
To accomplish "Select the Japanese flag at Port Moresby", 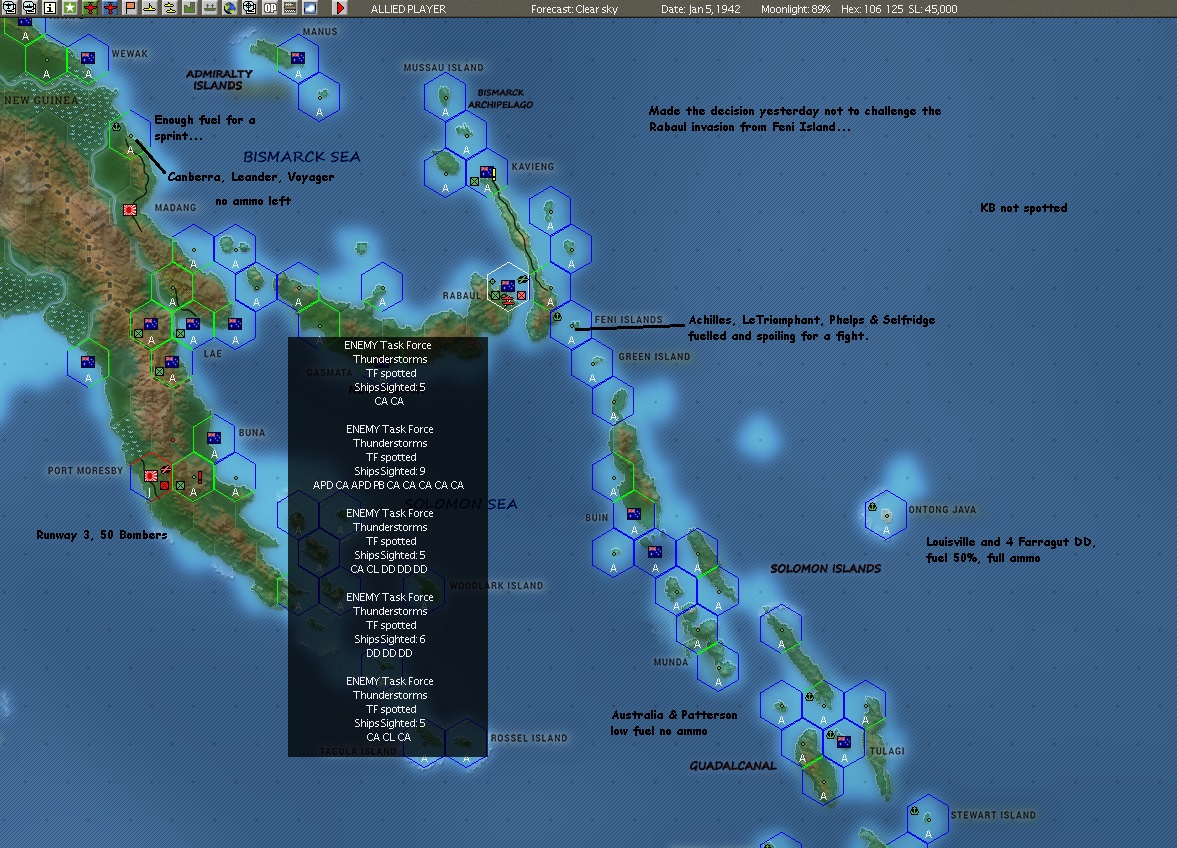I will [x=151, y=476].
